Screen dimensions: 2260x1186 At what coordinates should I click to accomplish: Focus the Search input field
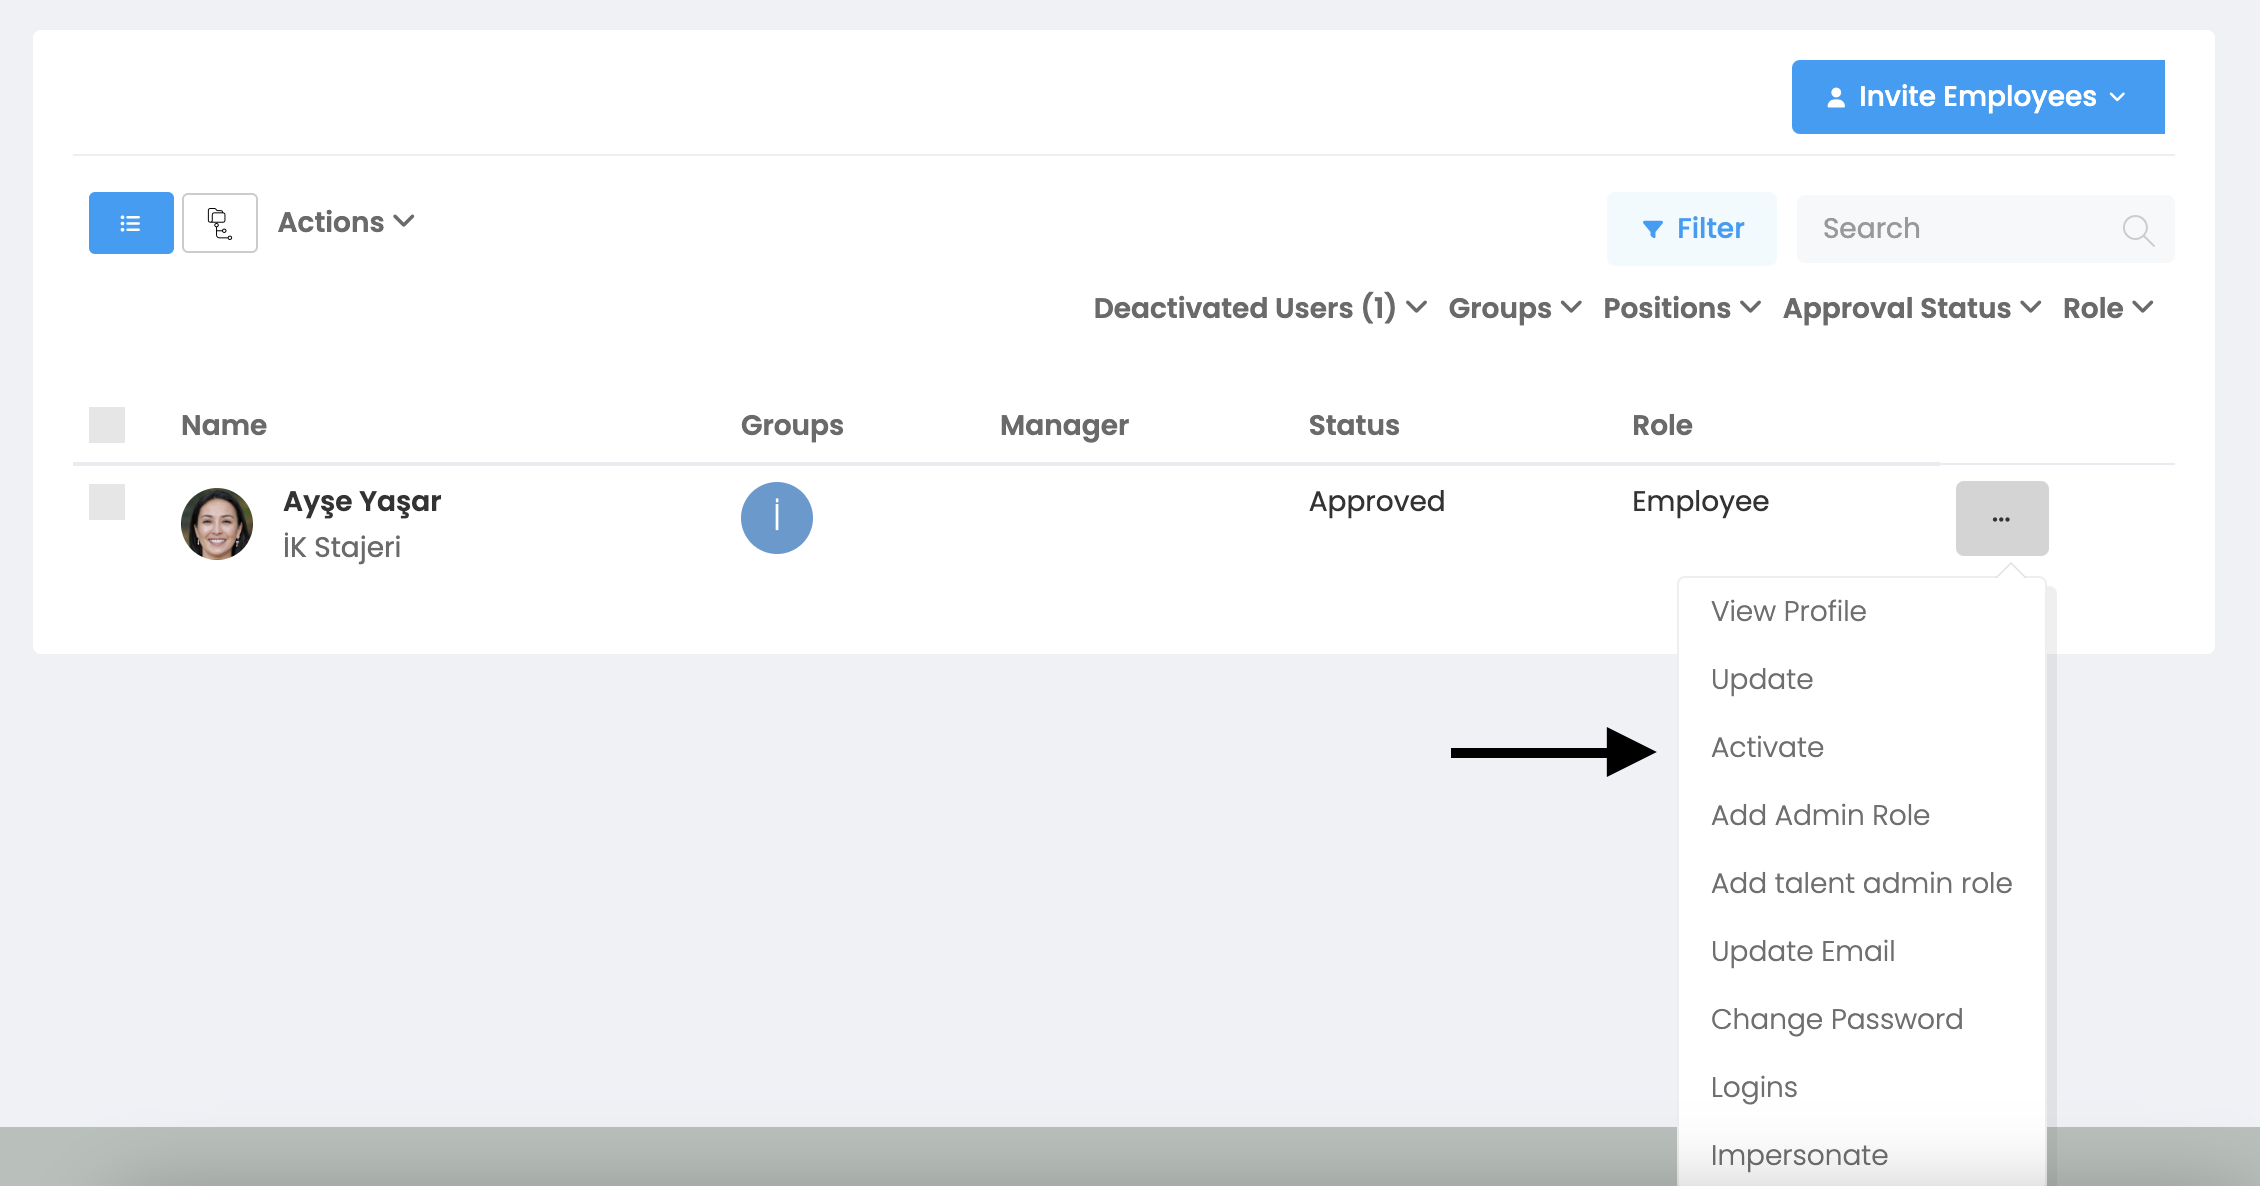[1960, 229]
